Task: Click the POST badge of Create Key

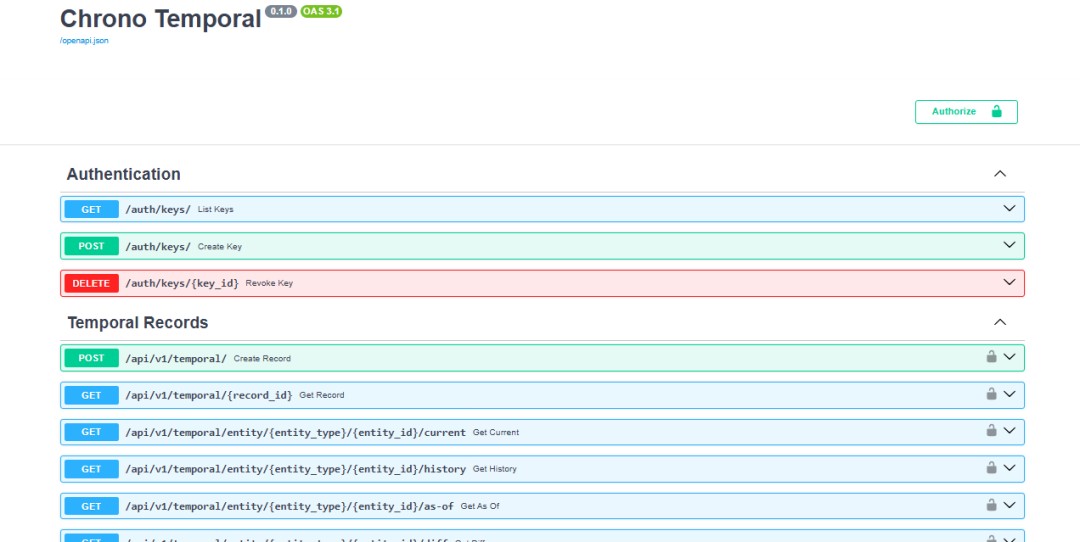Action: 92,246
